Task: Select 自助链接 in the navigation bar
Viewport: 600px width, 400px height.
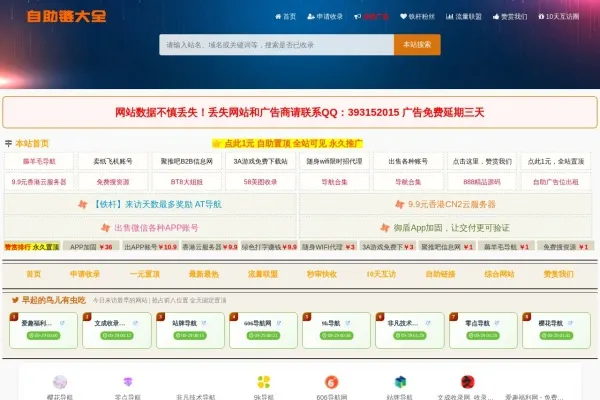Action: pos(440,274)
